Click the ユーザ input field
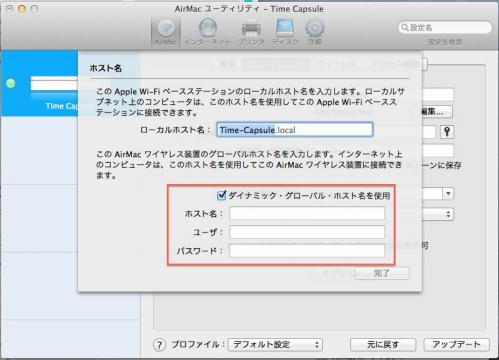Viewport: 499px width, 360px height. click(307, 232)
